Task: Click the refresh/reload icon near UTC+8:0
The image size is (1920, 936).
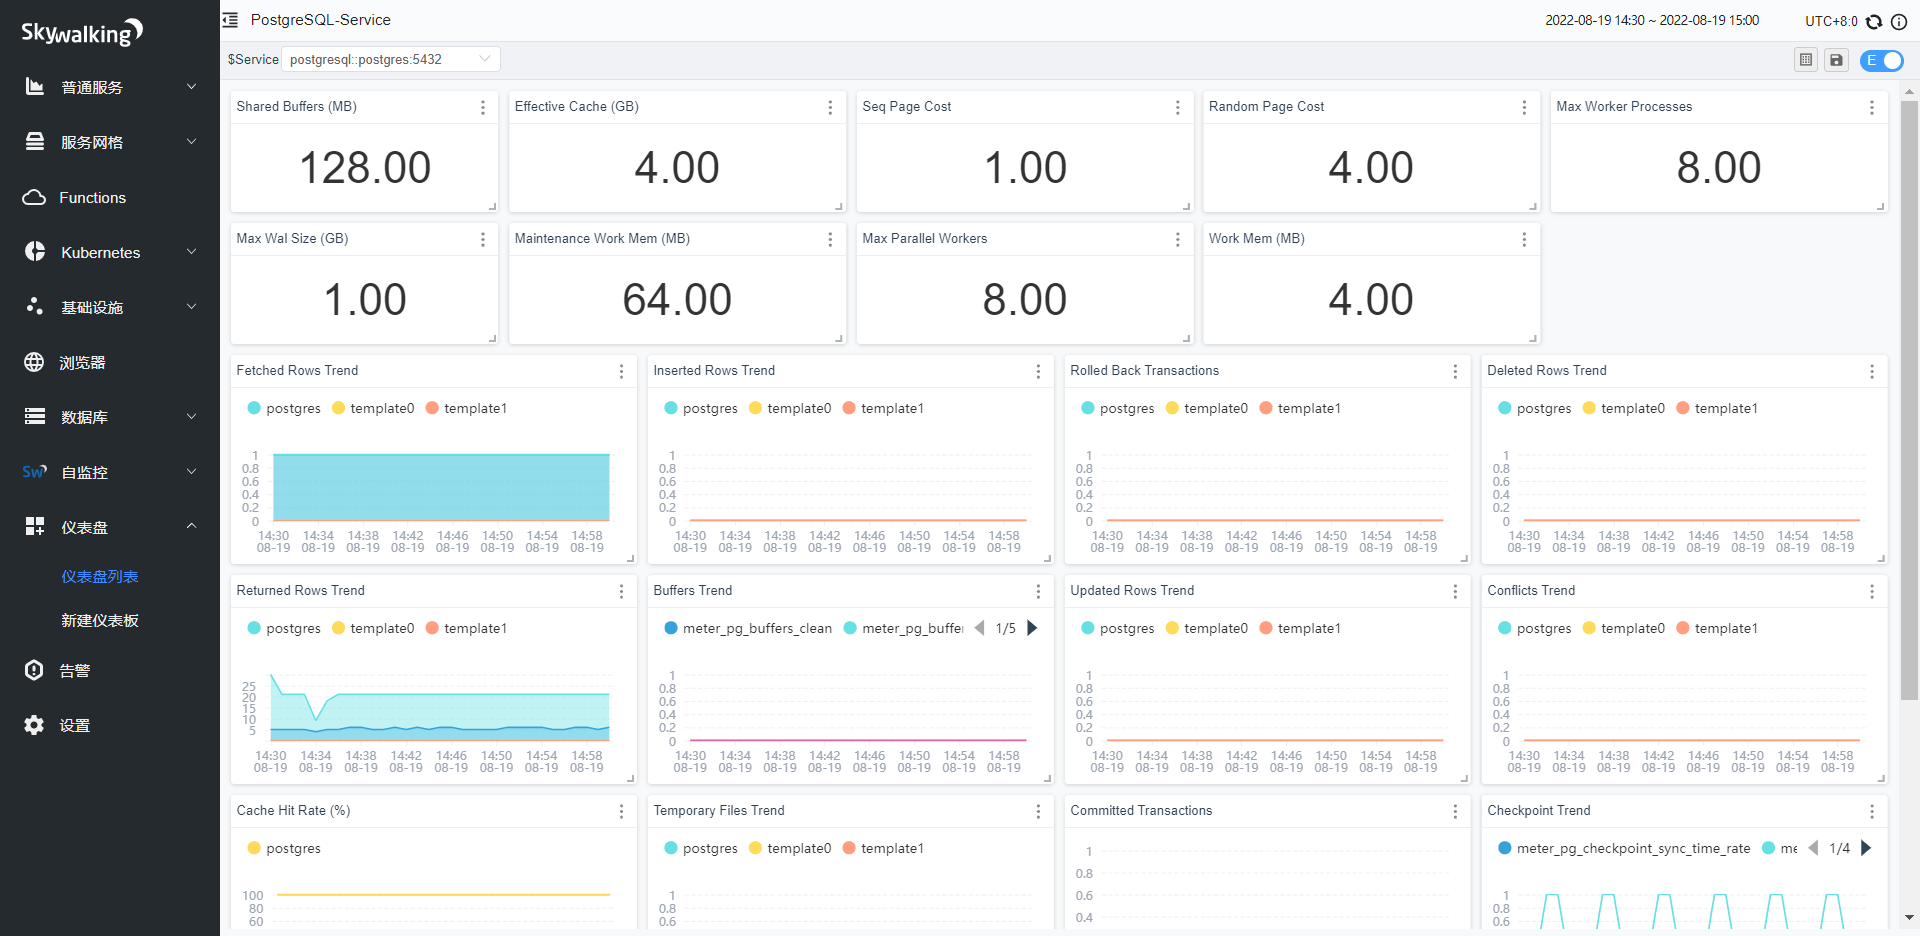Action: coord(1874,21)
